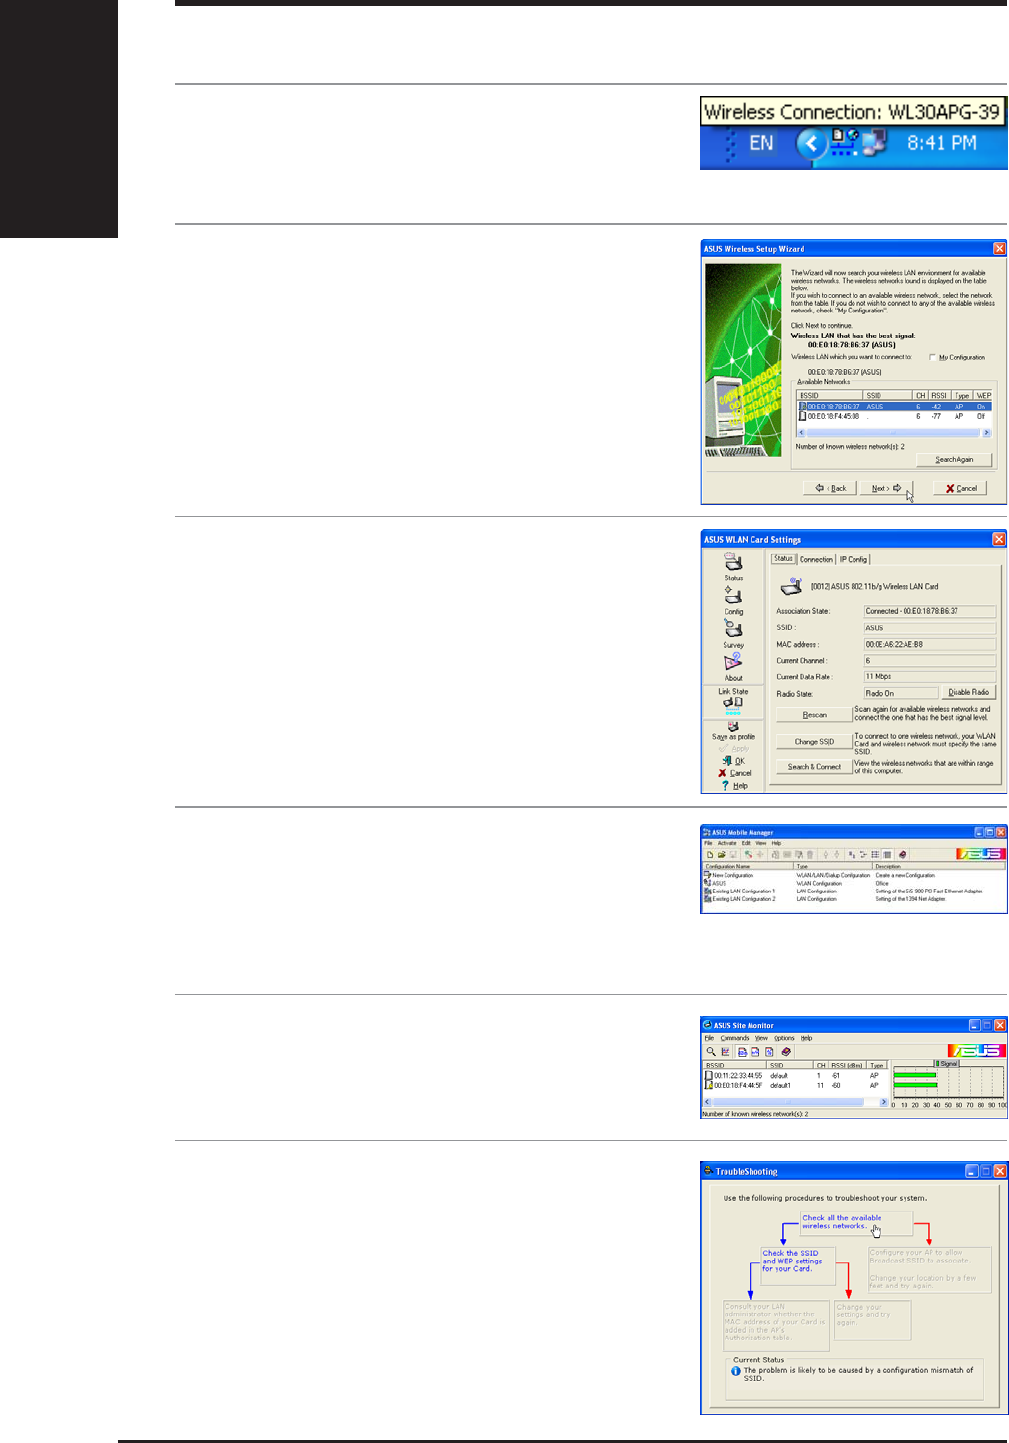
Task: Tick the My Configuration checkbox in the wizard
Action: point(932,357)
